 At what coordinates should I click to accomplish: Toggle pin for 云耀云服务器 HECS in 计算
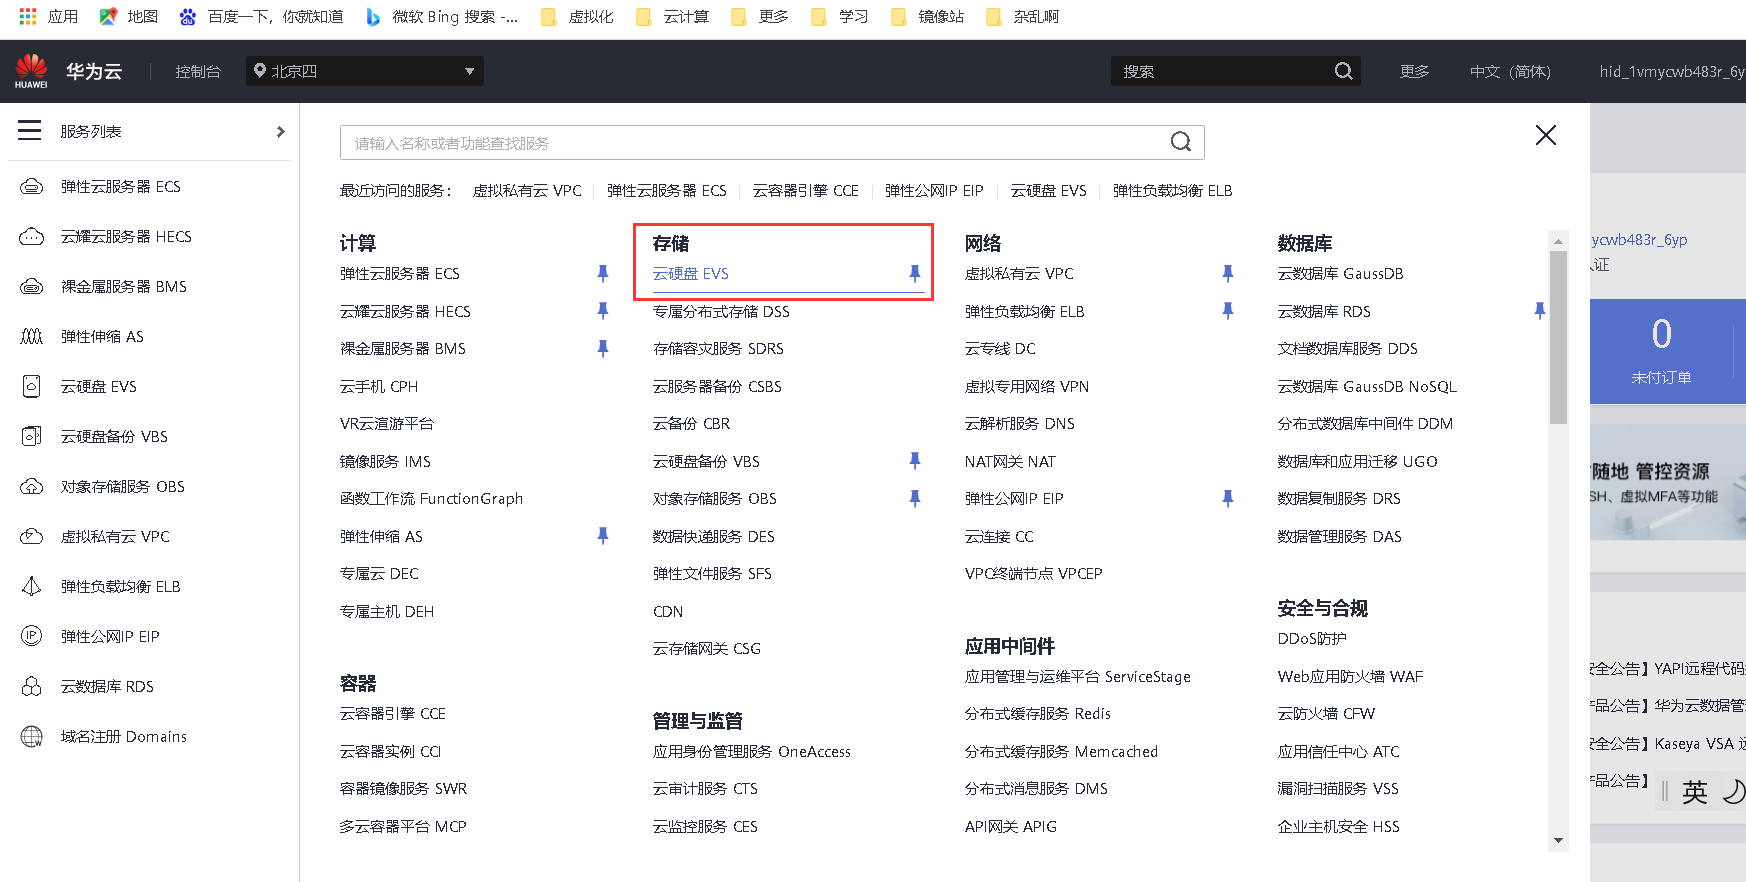(603, 311)
